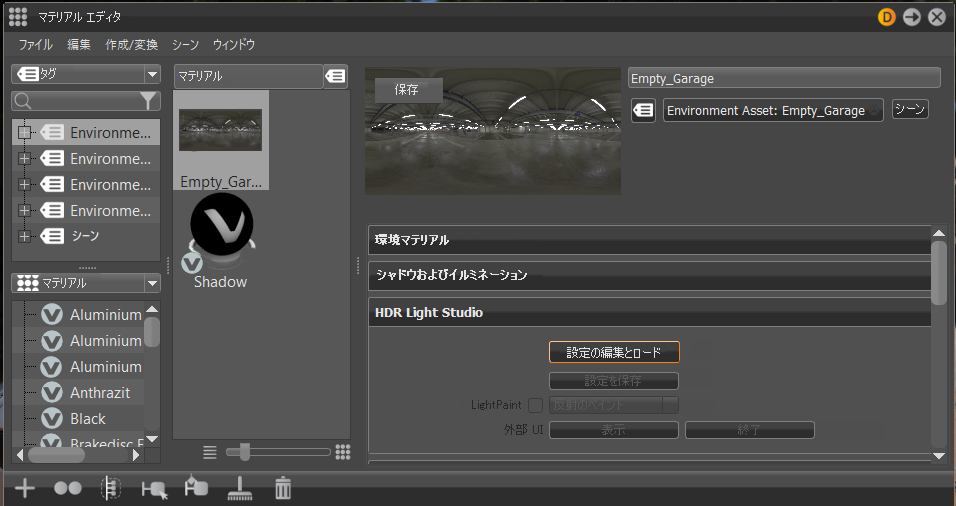This screenshot has width=956, height=506.
Task: Click the filter funnel icon in search box
Action: click(148, 101)
